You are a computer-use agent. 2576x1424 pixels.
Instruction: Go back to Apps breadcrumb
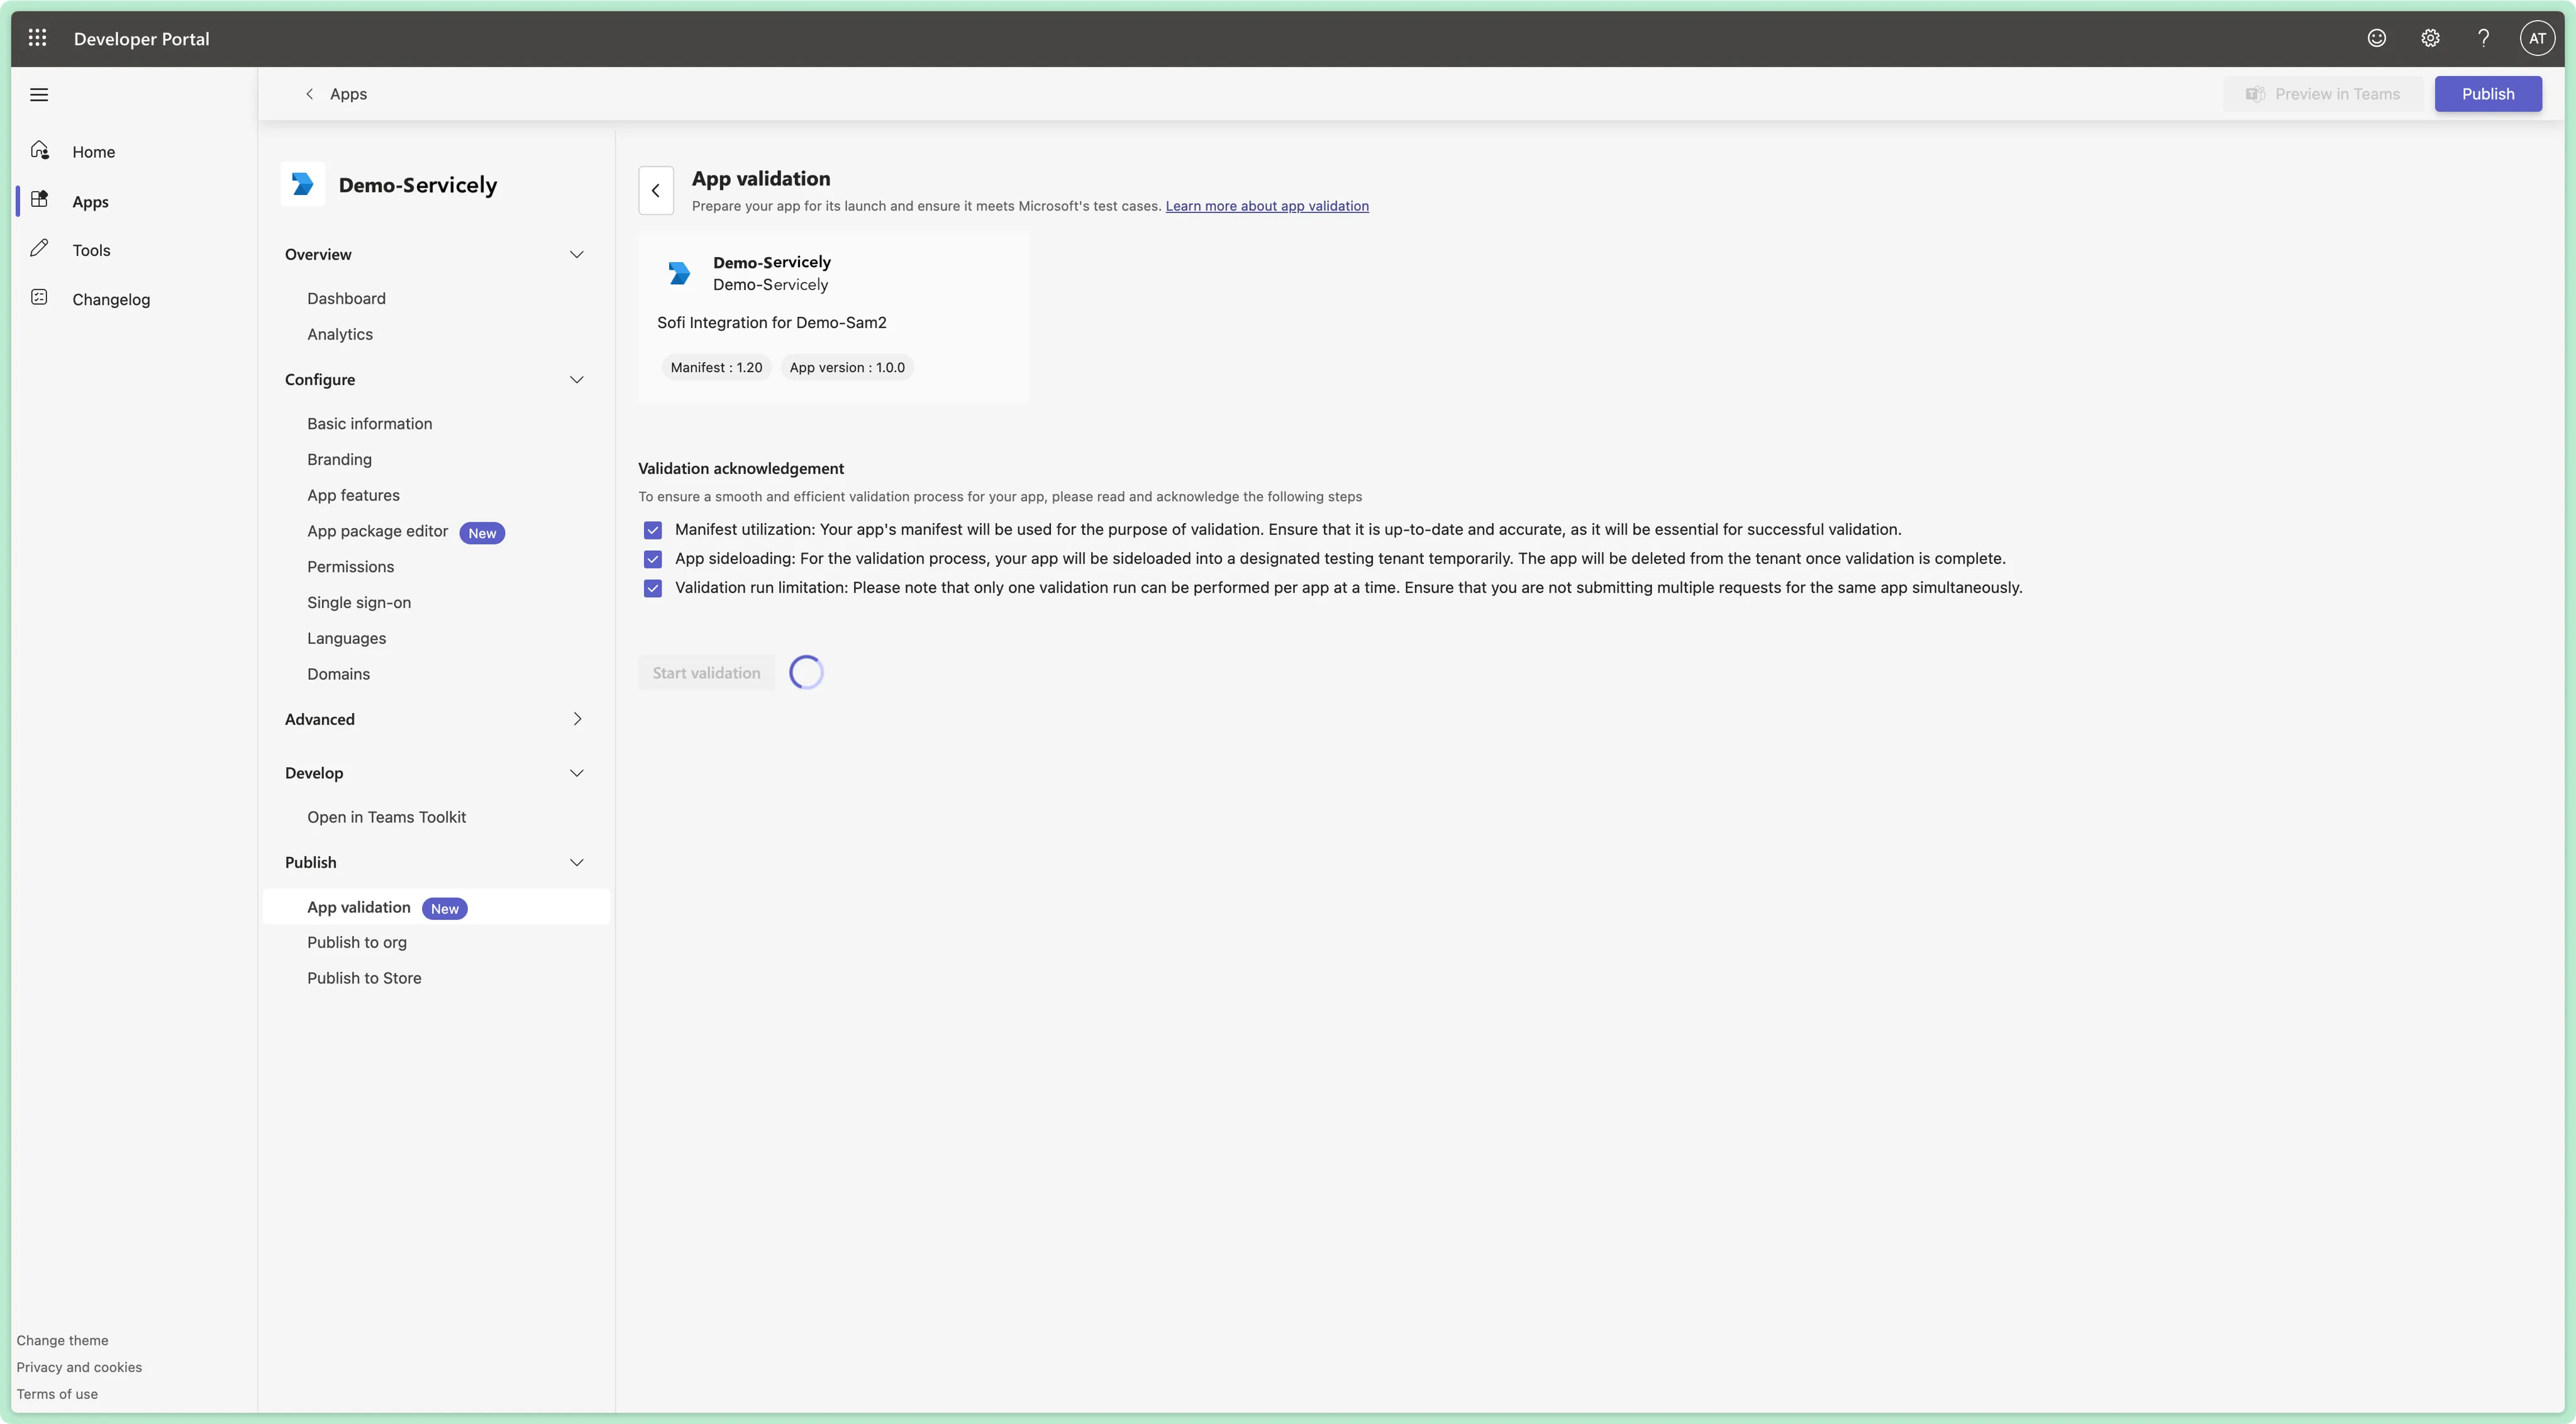[x=336, y=94]
